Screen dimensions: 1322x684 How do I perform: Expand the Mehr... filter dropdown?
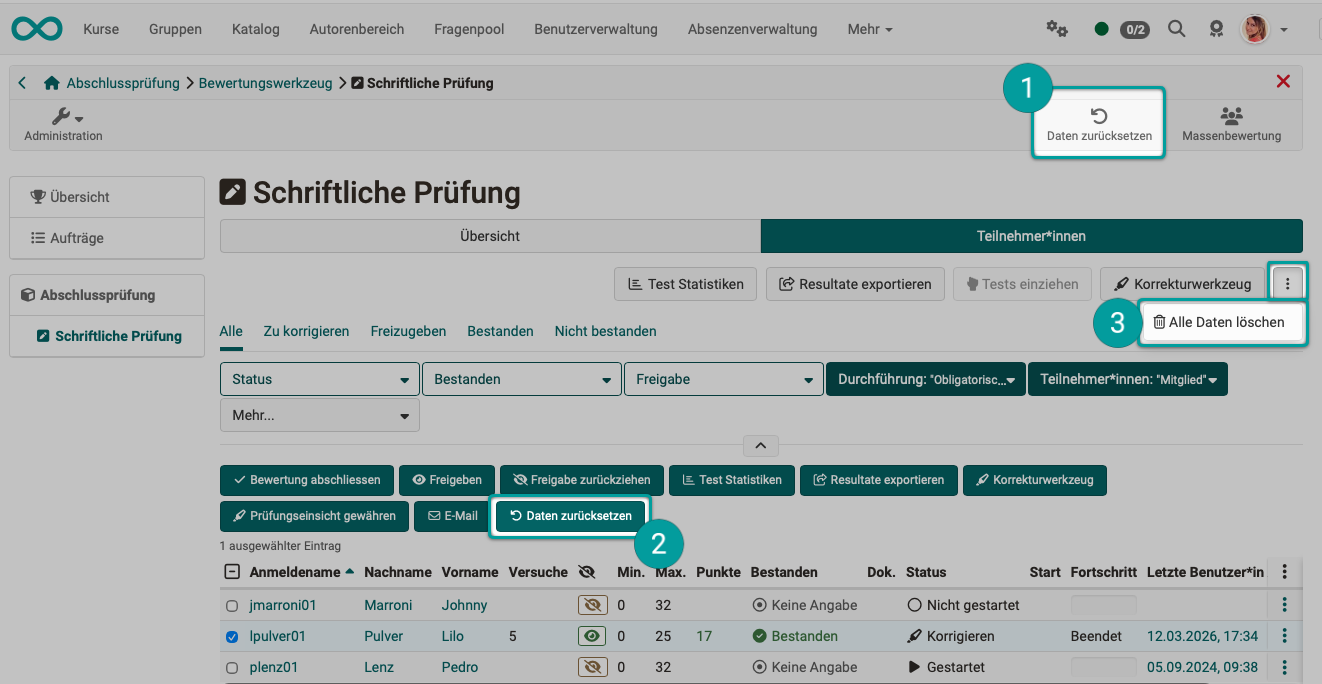[x=319, y=415]
